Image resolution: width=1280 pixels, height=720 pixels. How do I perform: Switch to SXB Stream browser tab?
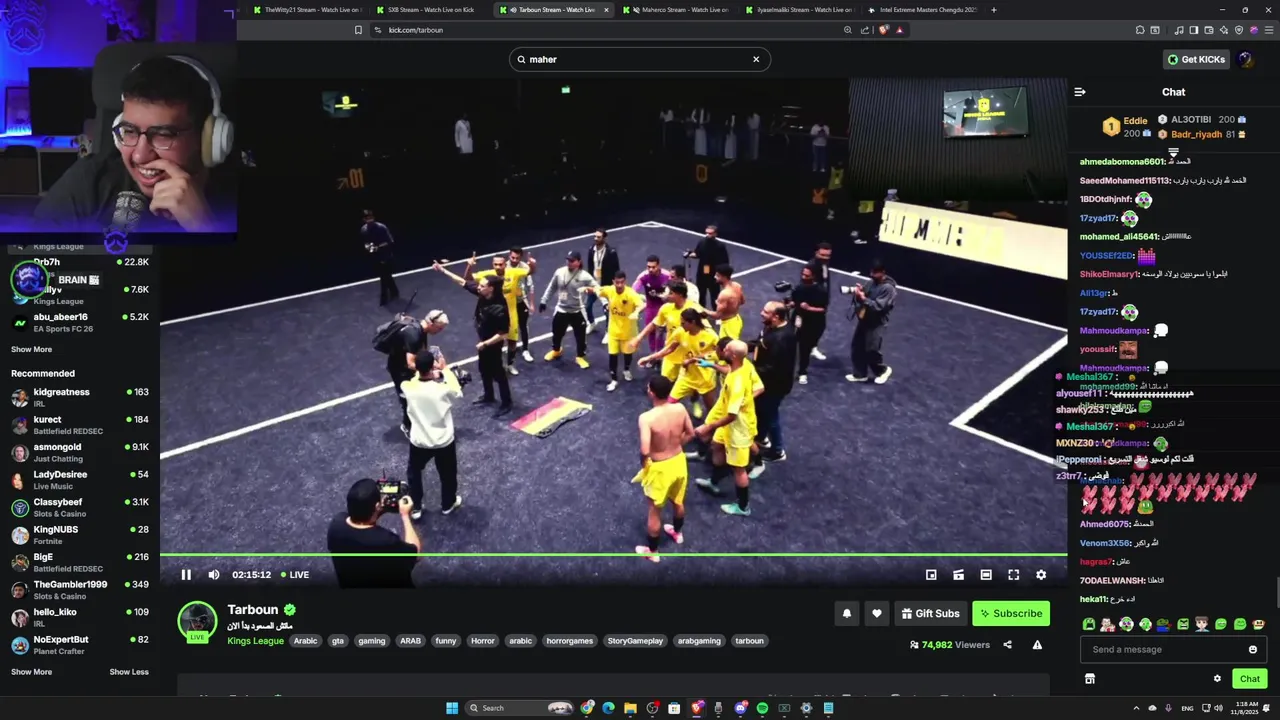430,10
